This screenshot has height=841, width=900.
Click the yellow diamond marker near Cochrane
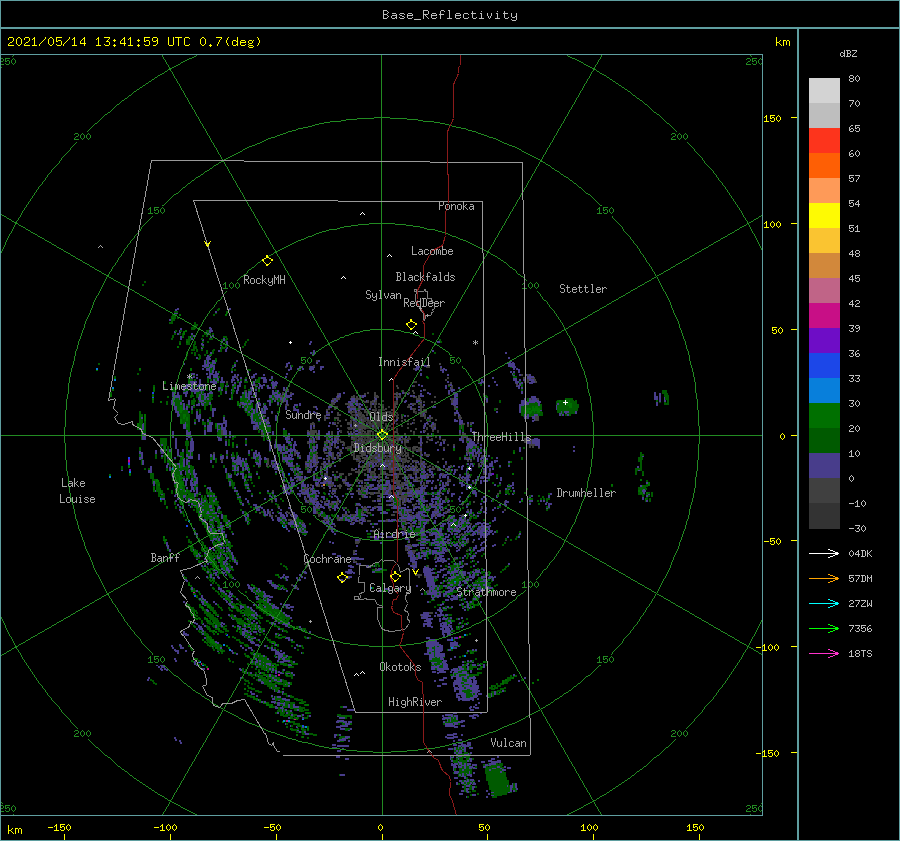(342, 577)
